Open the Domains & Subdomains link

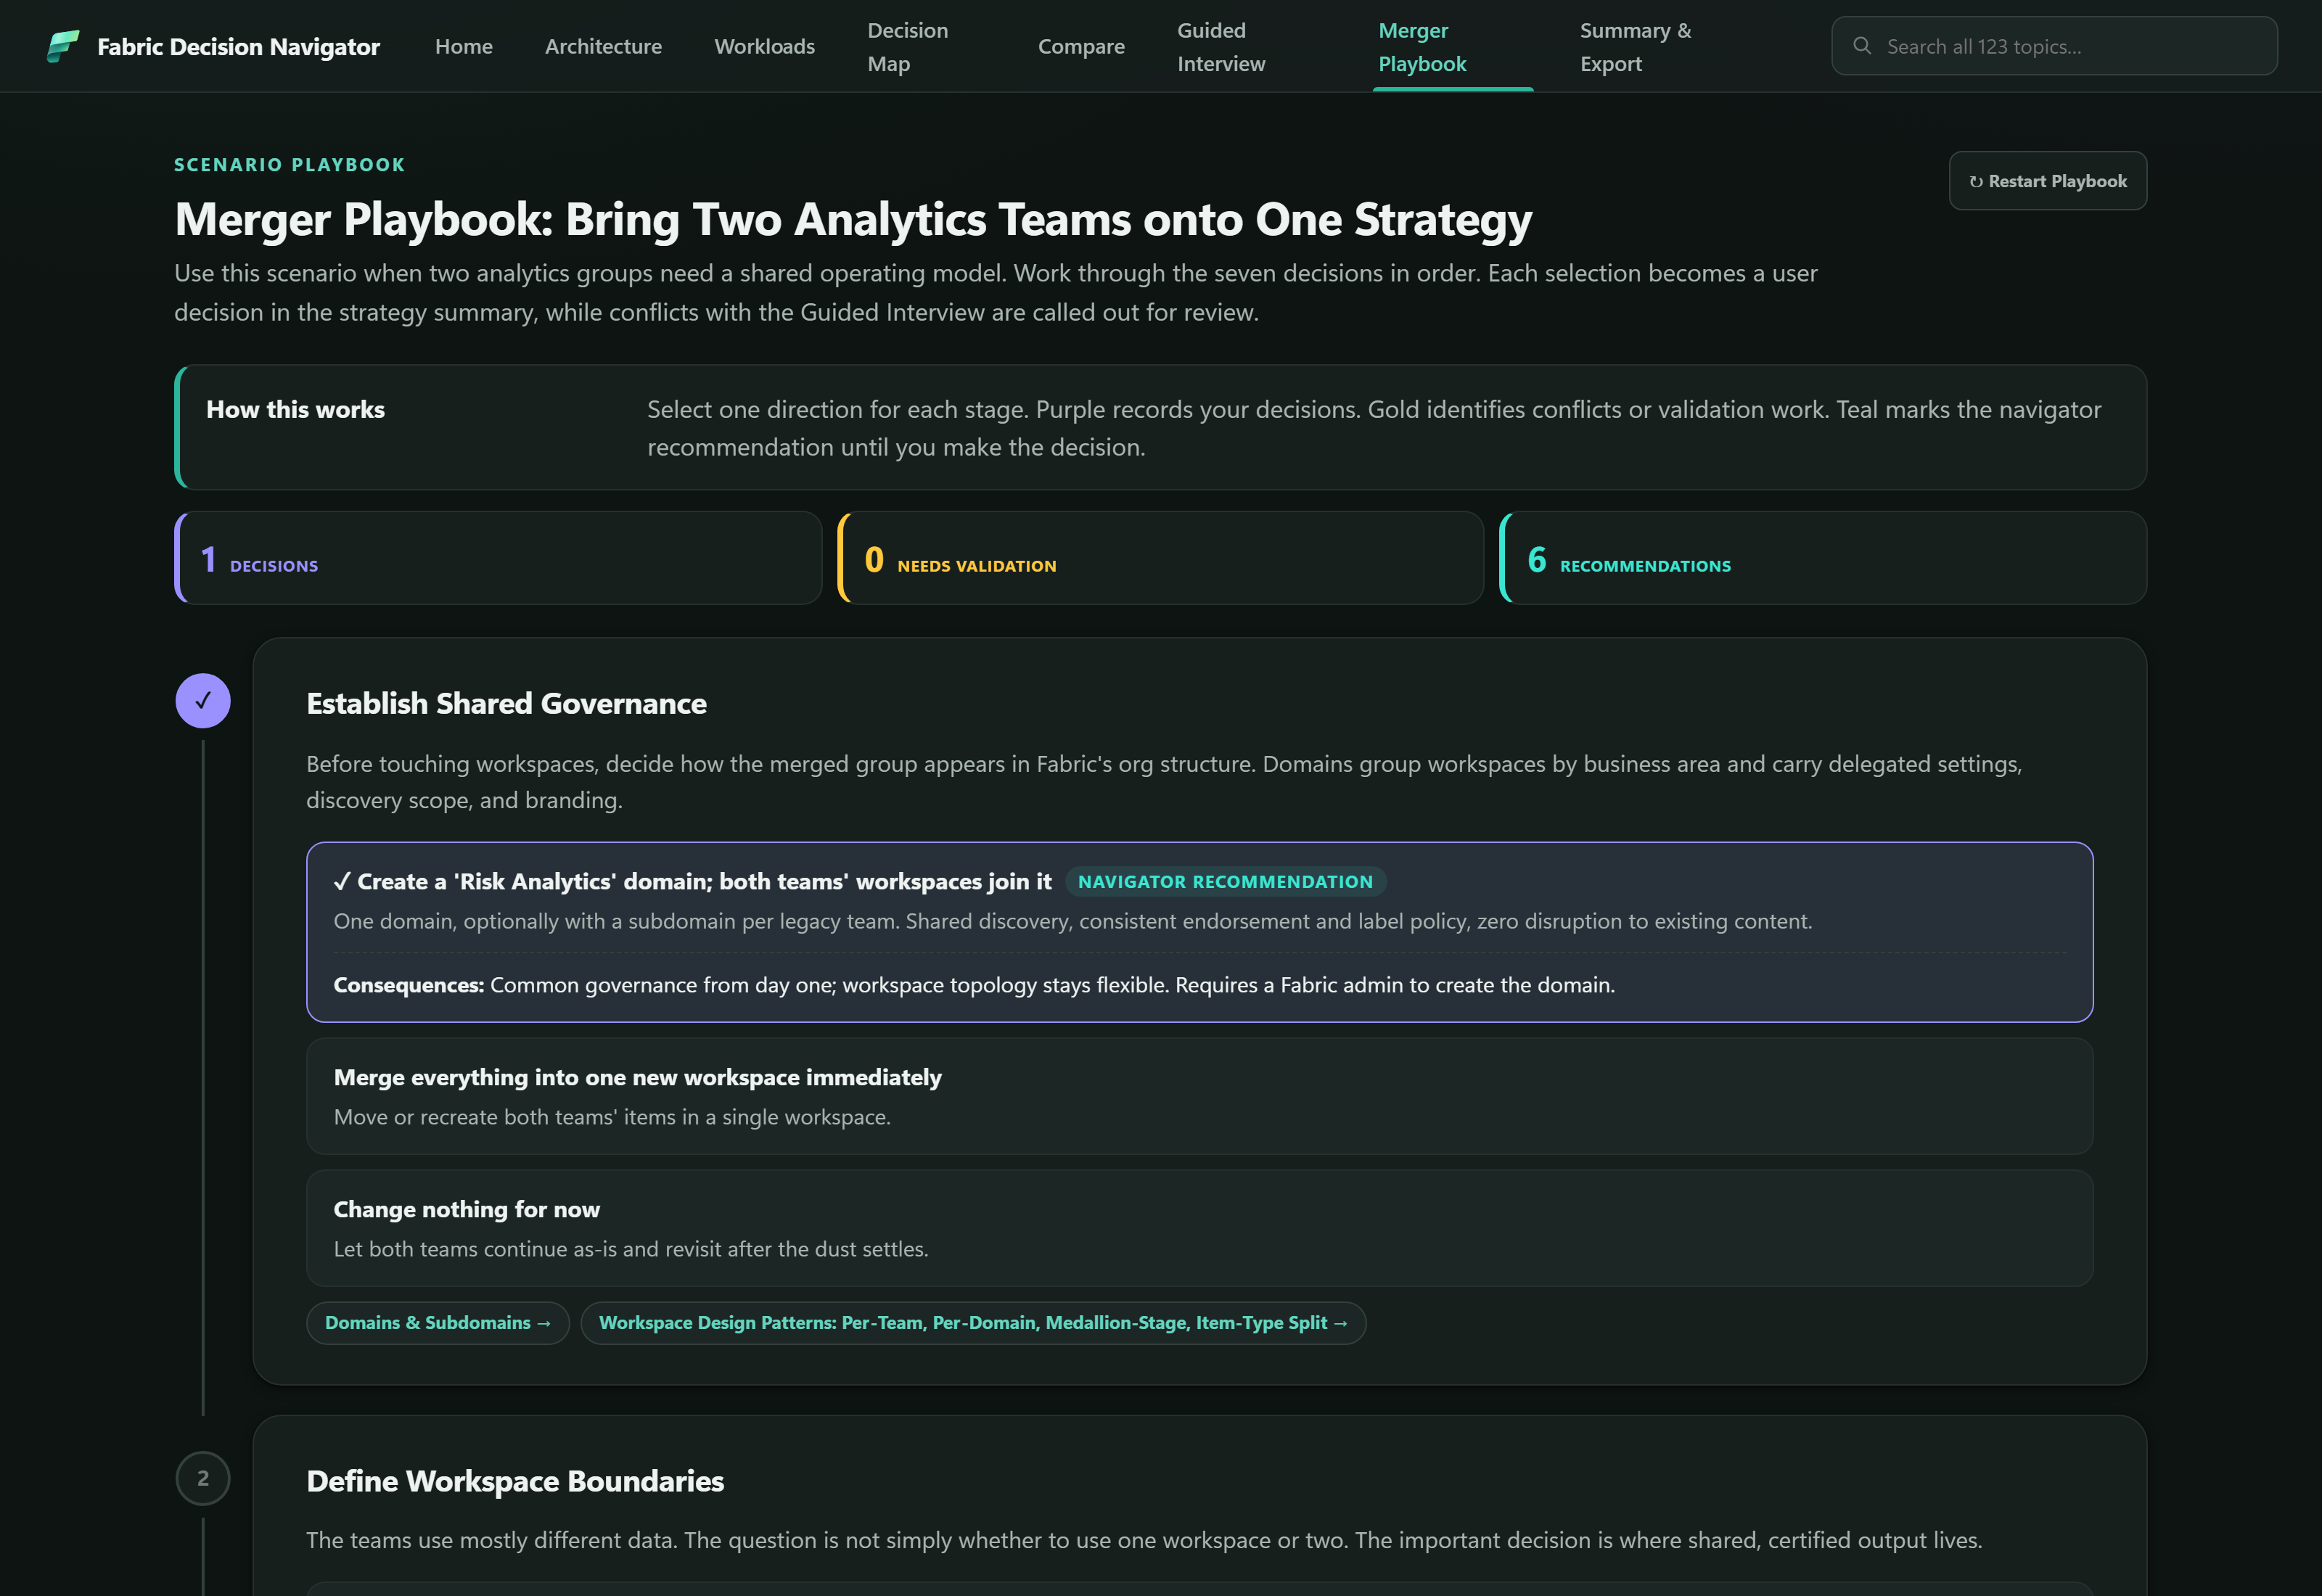click(438, 1323)
